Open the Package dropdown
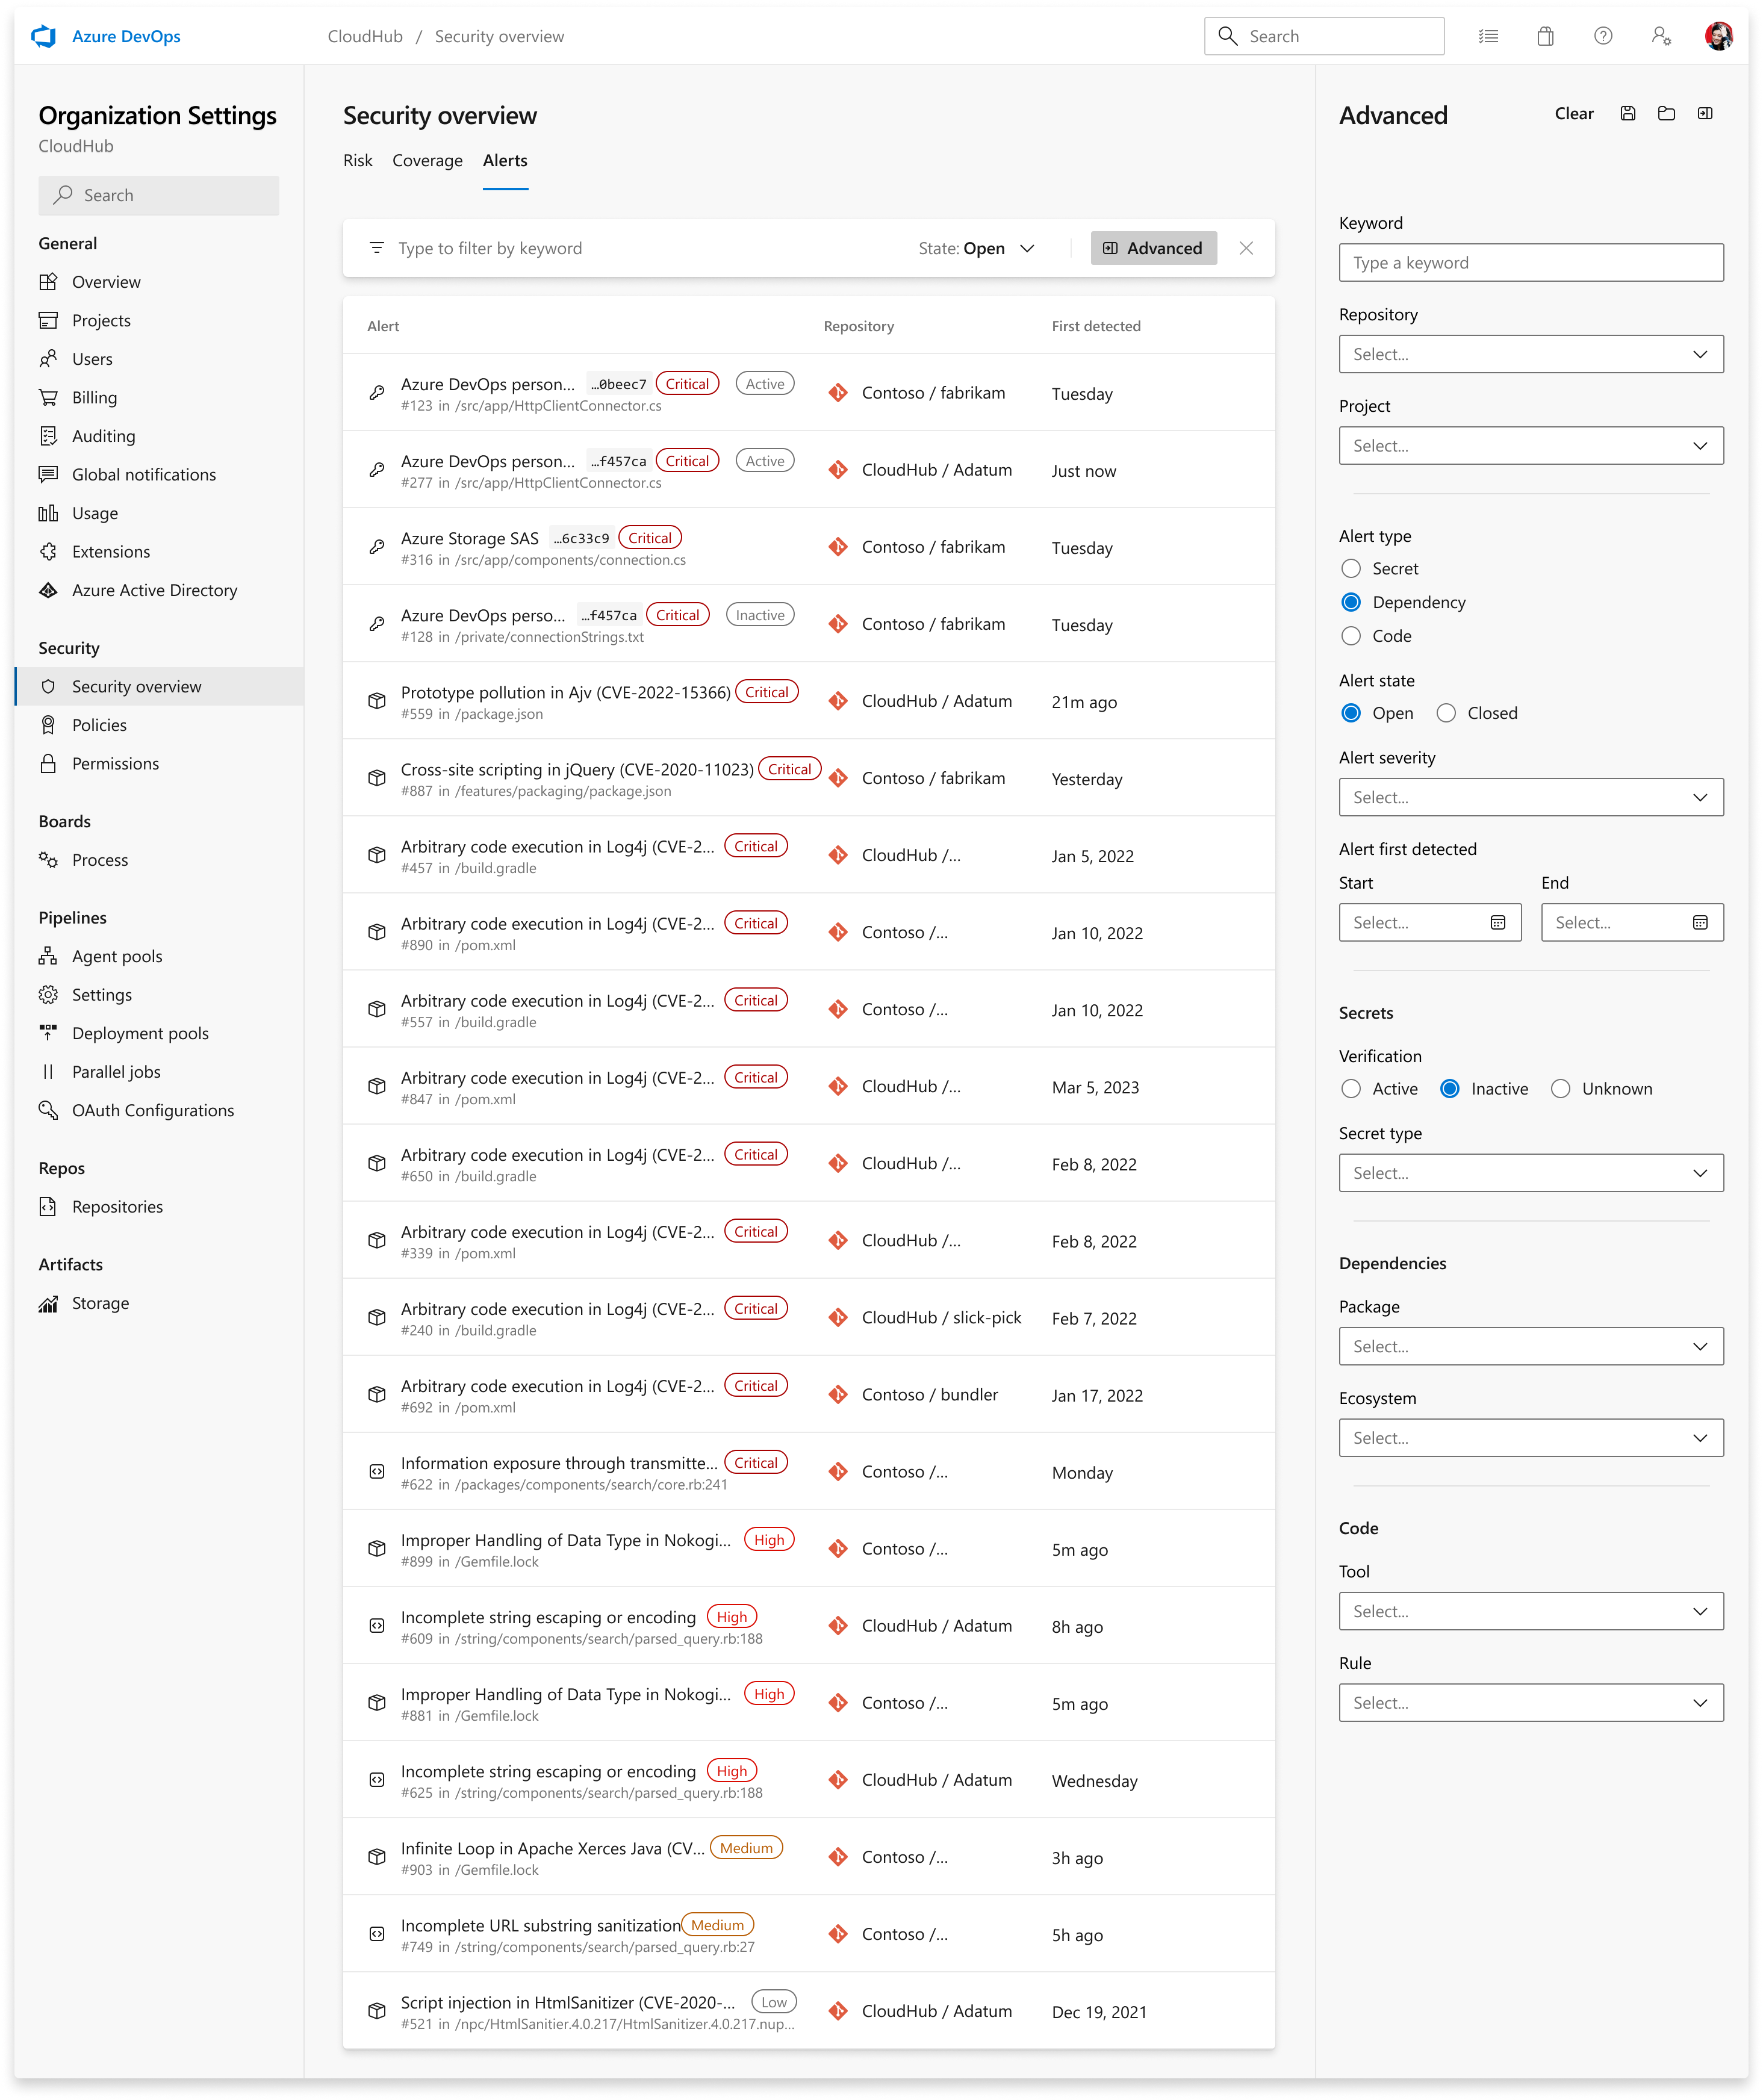 [1531, 1347]
